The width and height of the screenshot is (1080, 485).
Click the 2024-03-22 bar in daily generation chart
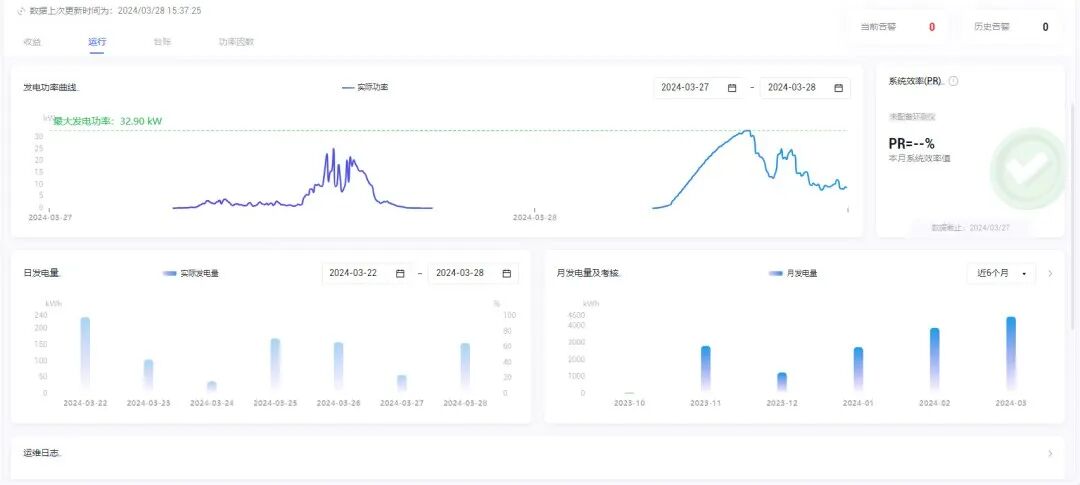[x=85, y=354]
